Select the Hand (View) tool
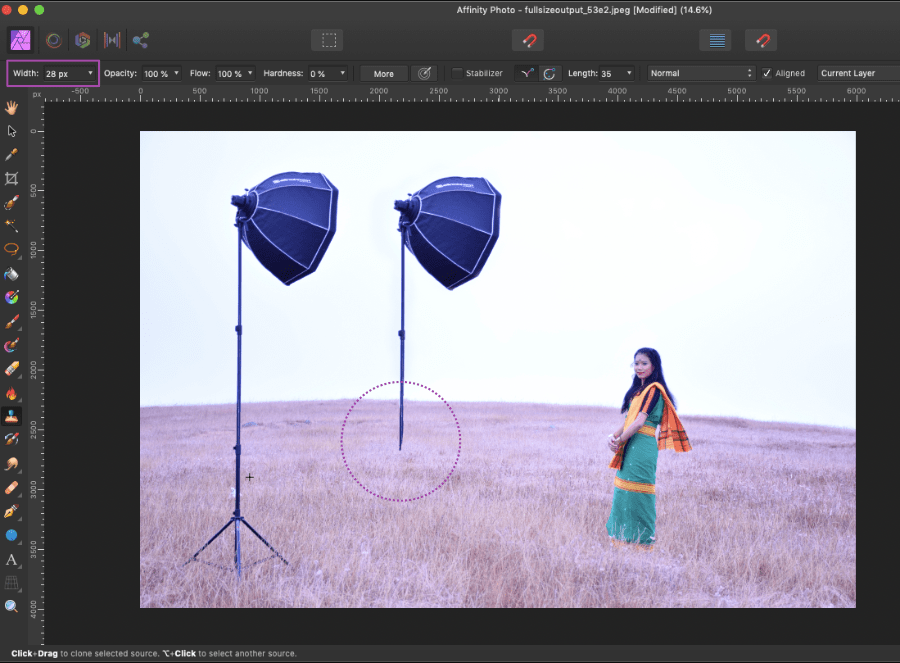 (x=12, y=107)
